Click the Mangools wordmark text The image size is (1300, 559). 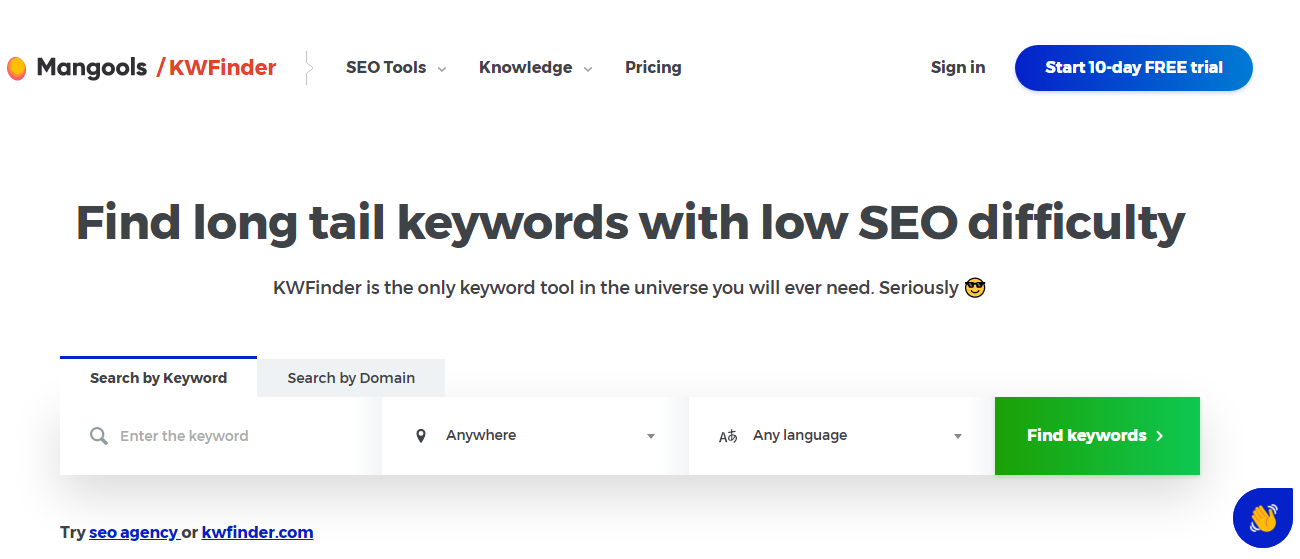click(91, 68)
